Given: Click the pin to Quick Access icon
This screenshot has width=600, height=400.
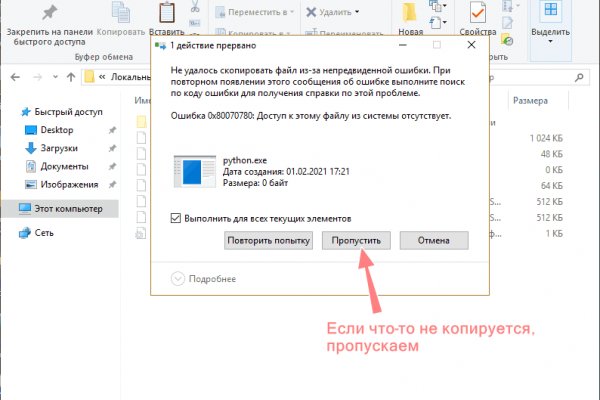Looking at the screenshot, I should pyautogui.click(x=48, y=12).
